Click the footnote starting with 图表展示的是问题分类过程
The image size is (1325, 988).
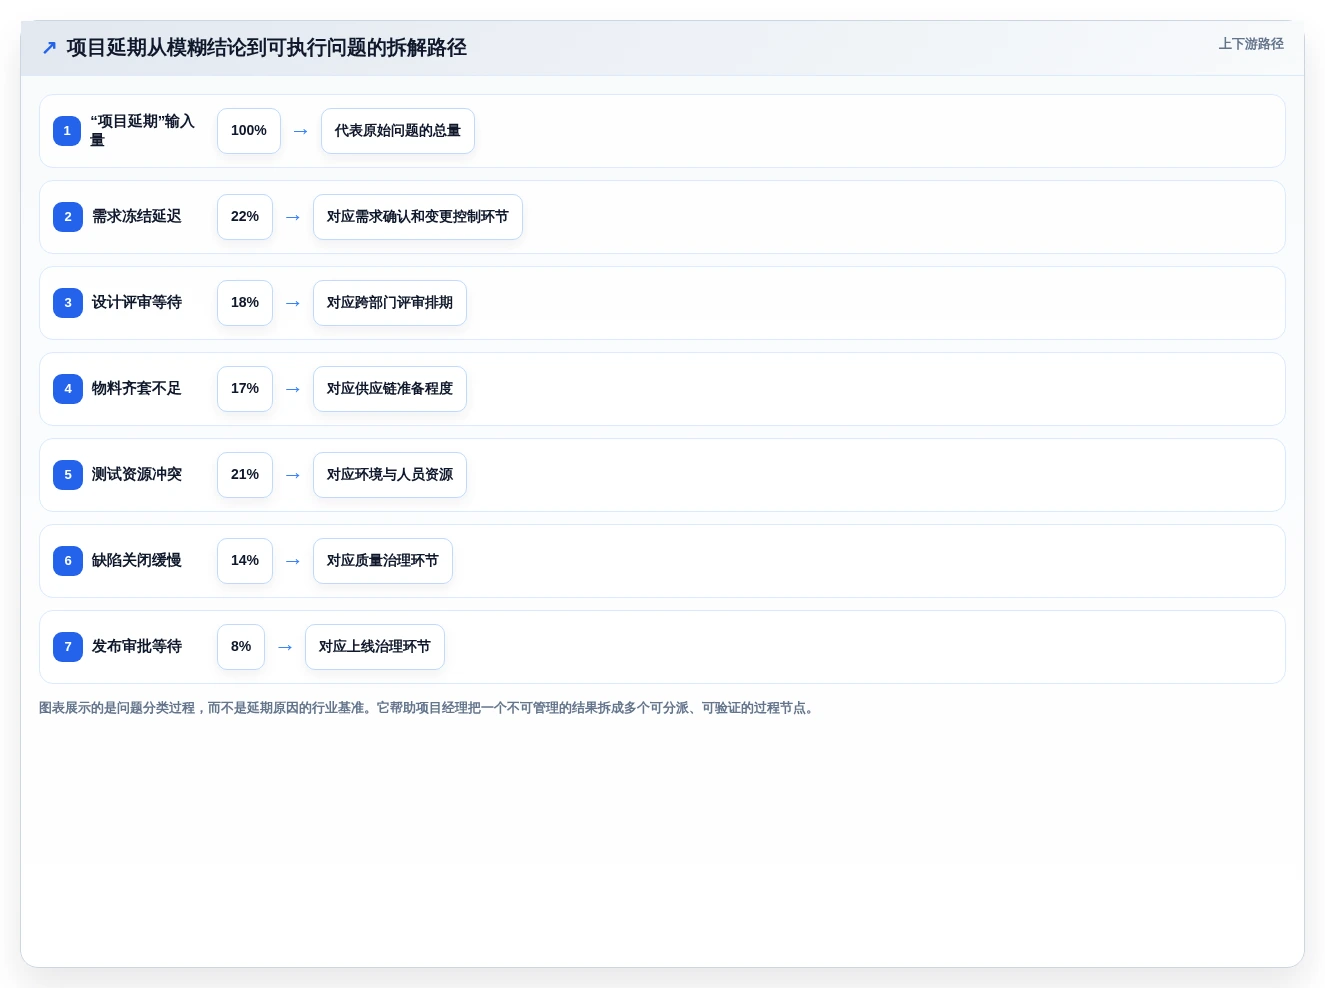click(x=428, y=708)
